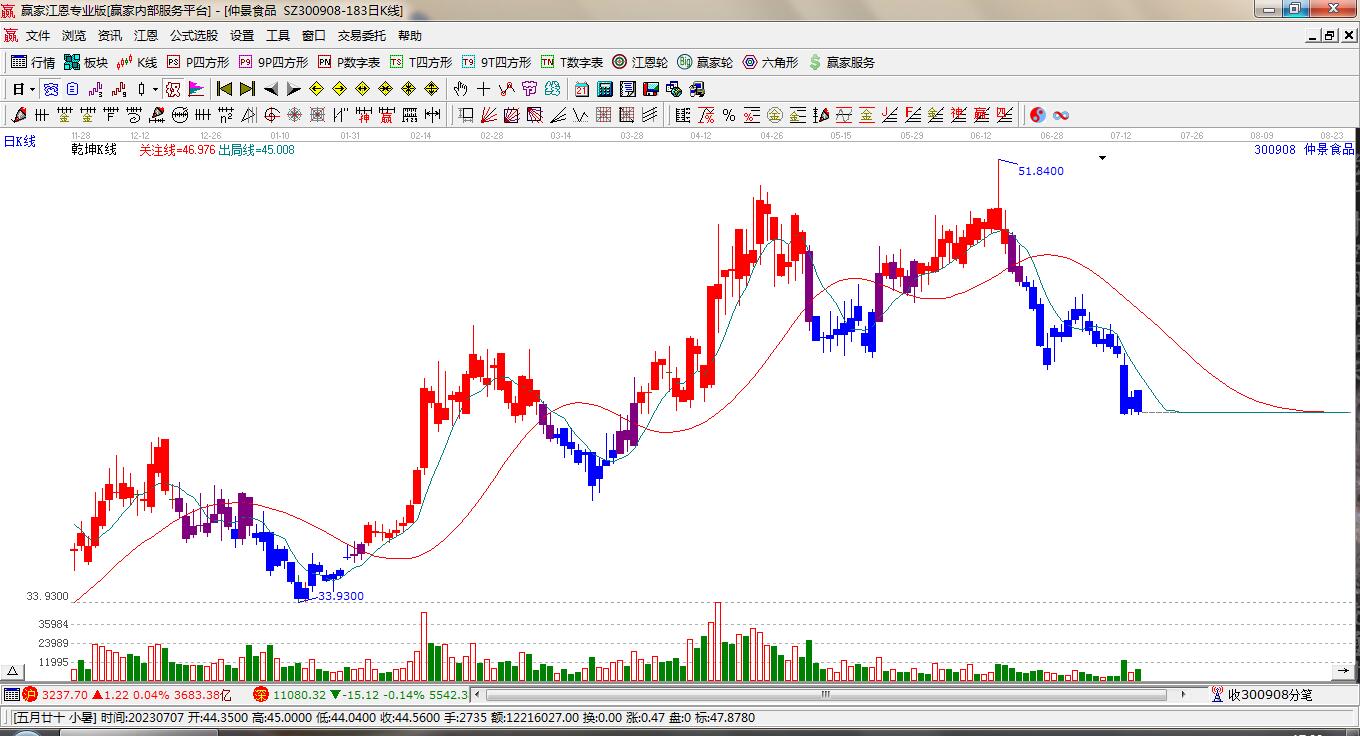1360x736 pixels.
Task: Click the yellow left-arrow diamond icon
Action: [317, 89]
